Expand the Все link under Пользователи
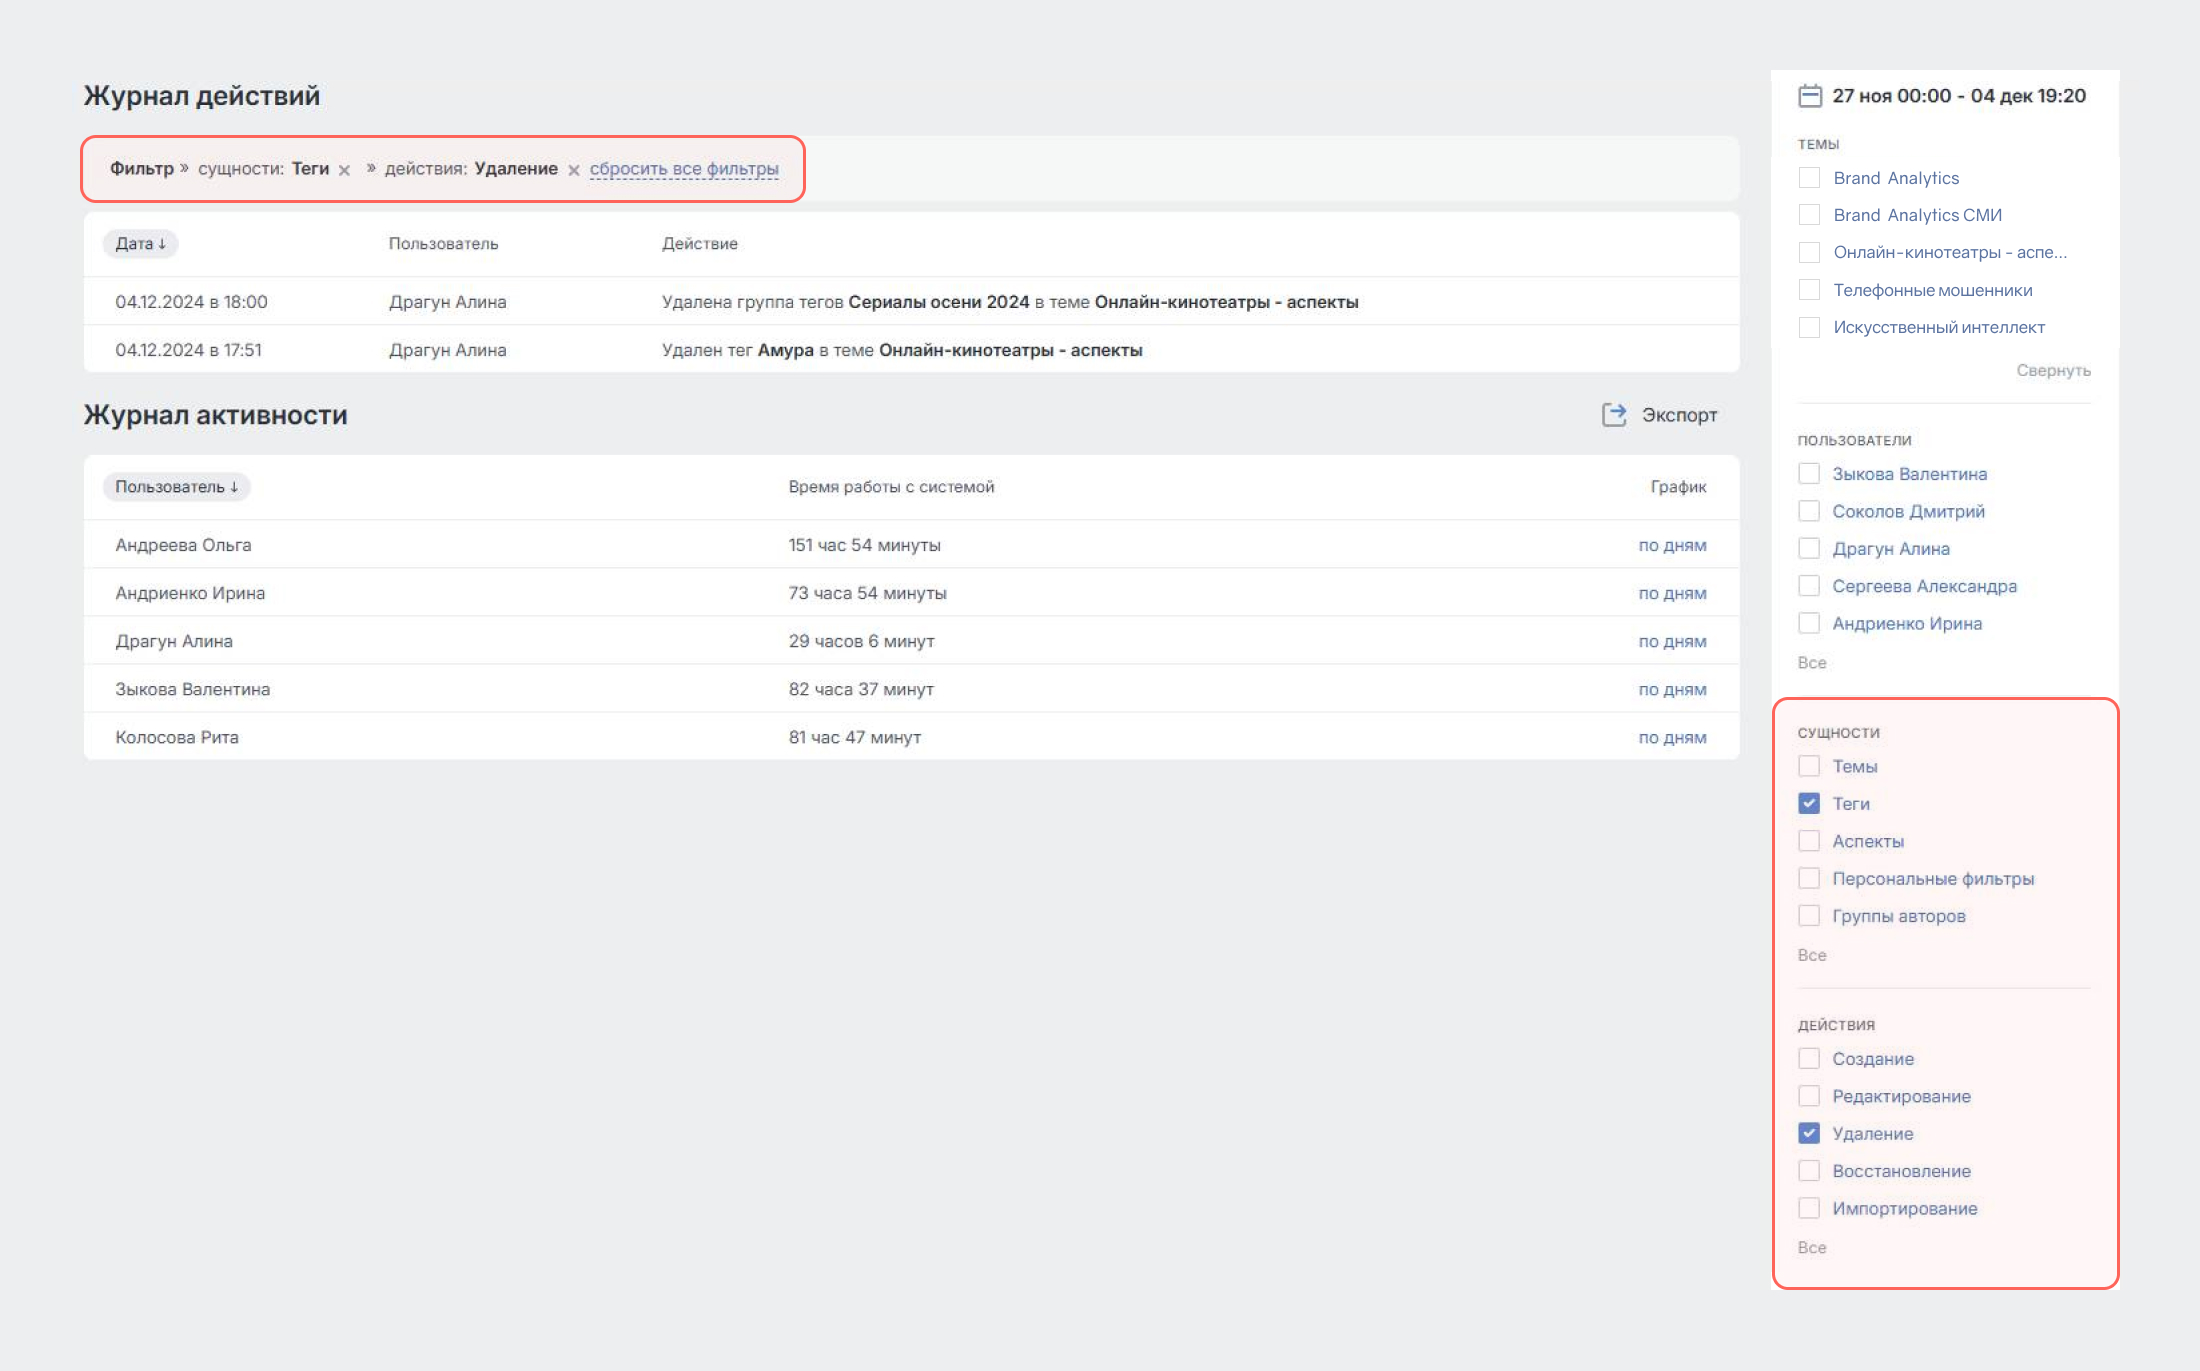The height and width of the screenshot is (1371, 2200). (1810, 660)
